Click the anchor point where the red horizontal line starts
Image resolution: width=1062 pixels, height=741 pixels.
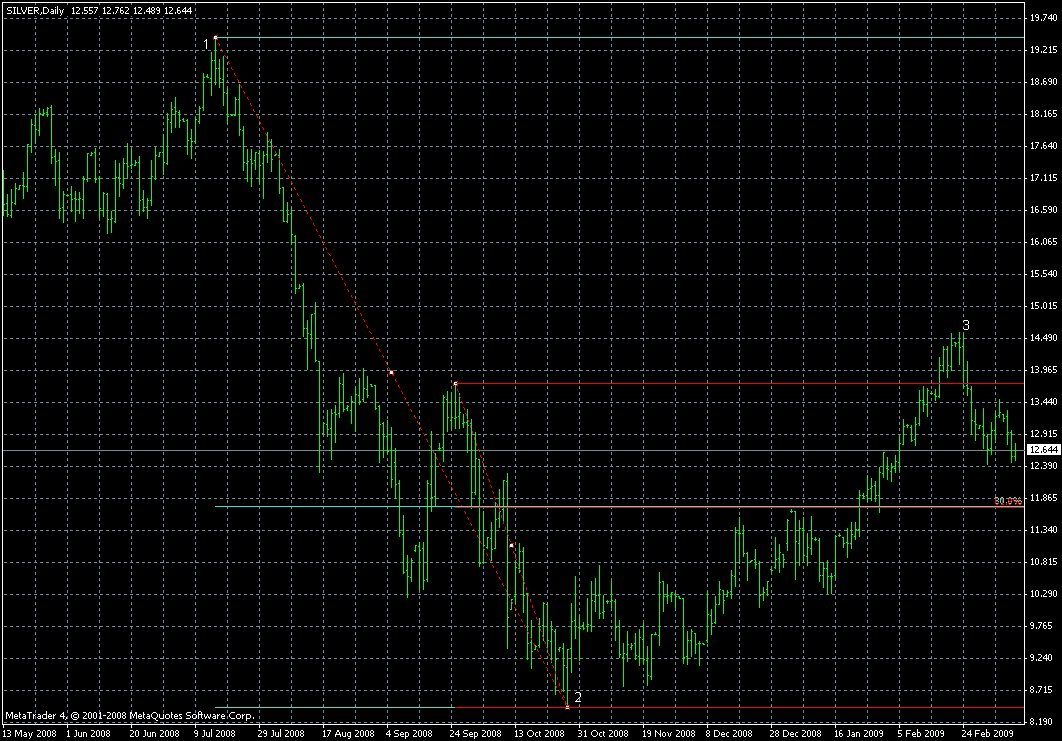(455, 383)
